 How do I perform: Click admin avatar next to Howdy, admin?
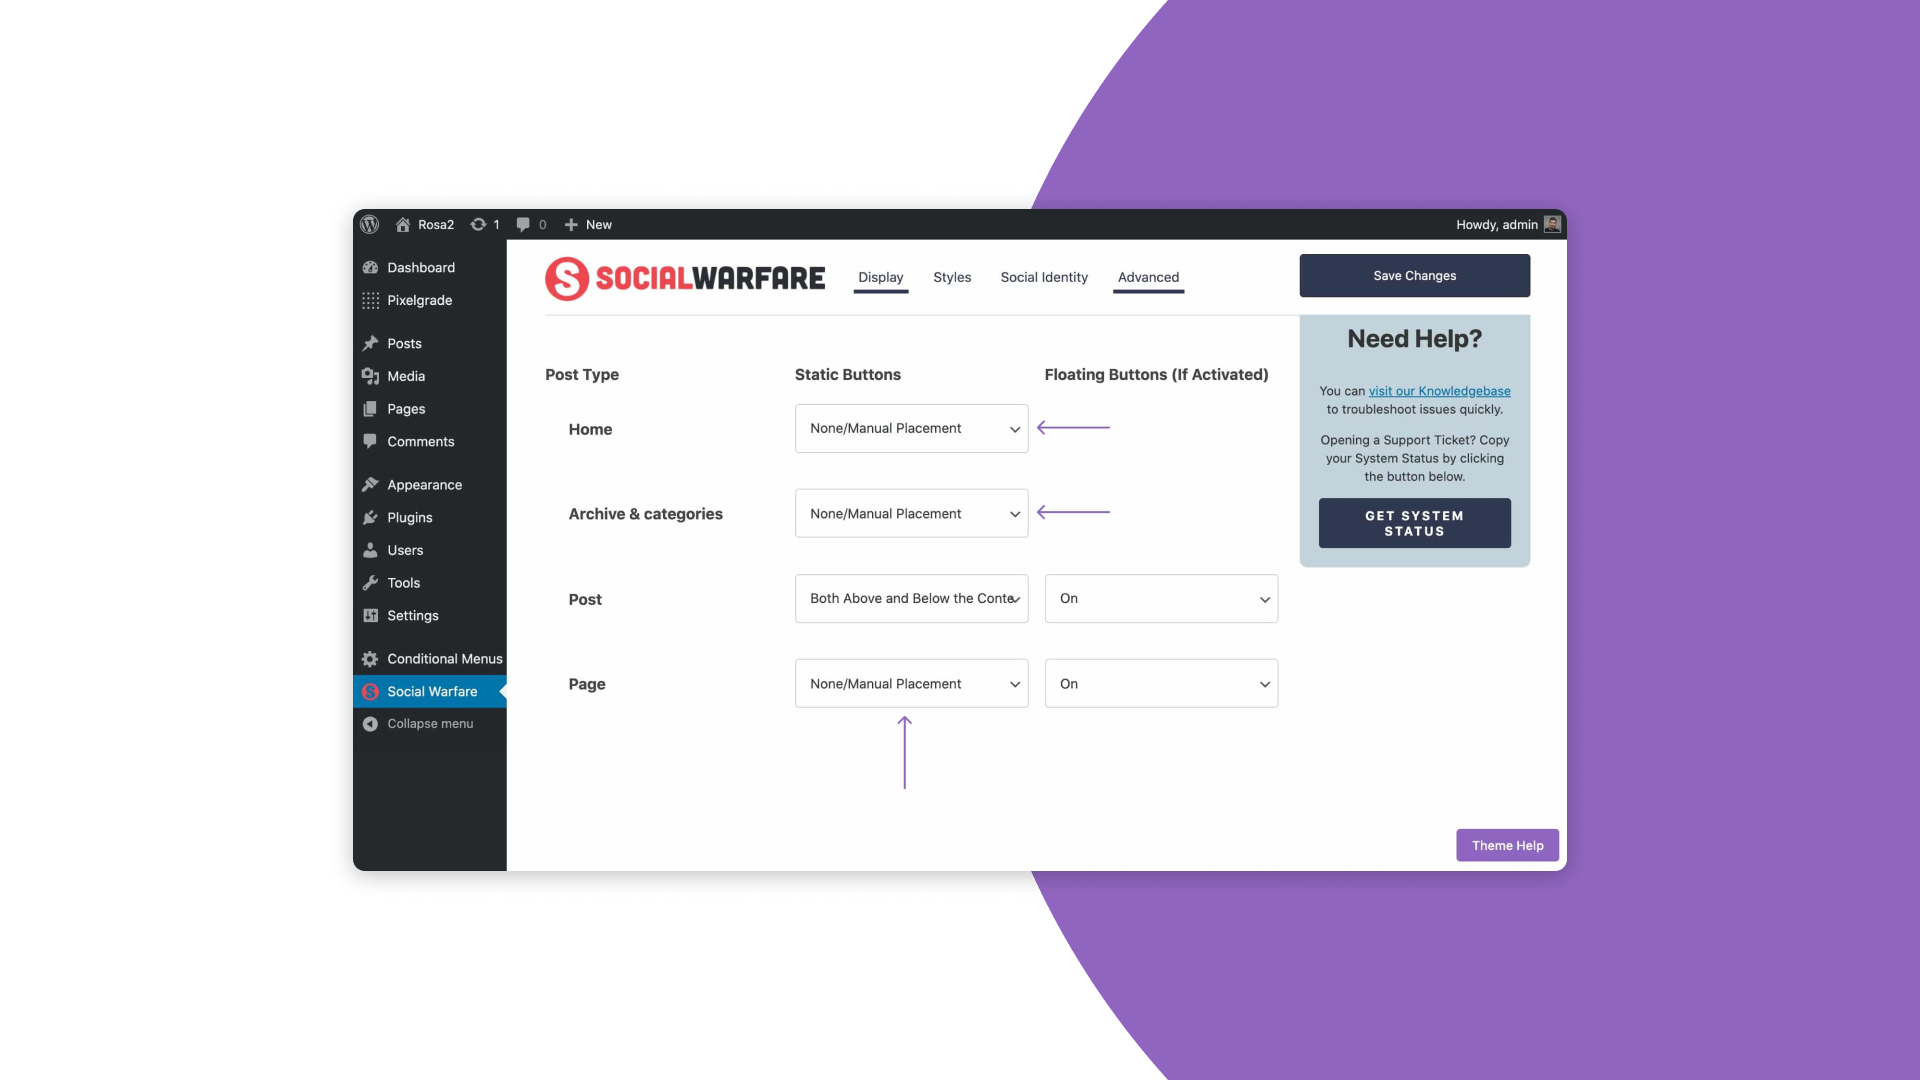pos(1552,224)
